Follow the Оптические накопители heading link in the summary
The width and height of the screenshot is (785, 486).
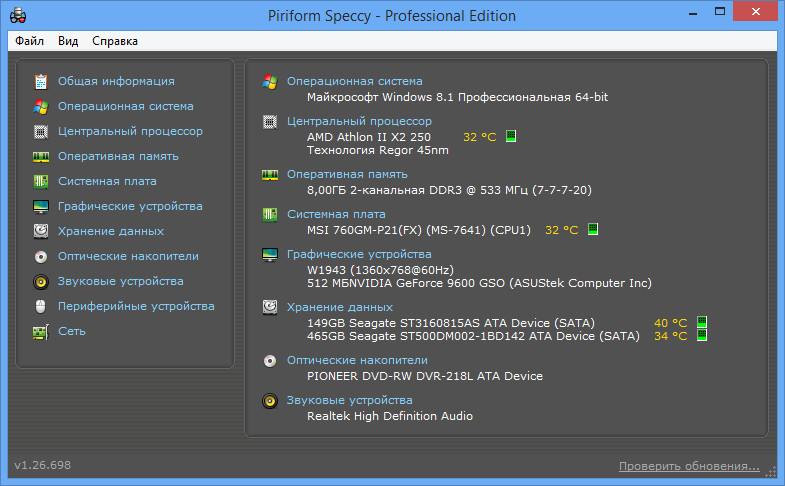(x=357, y=360)
